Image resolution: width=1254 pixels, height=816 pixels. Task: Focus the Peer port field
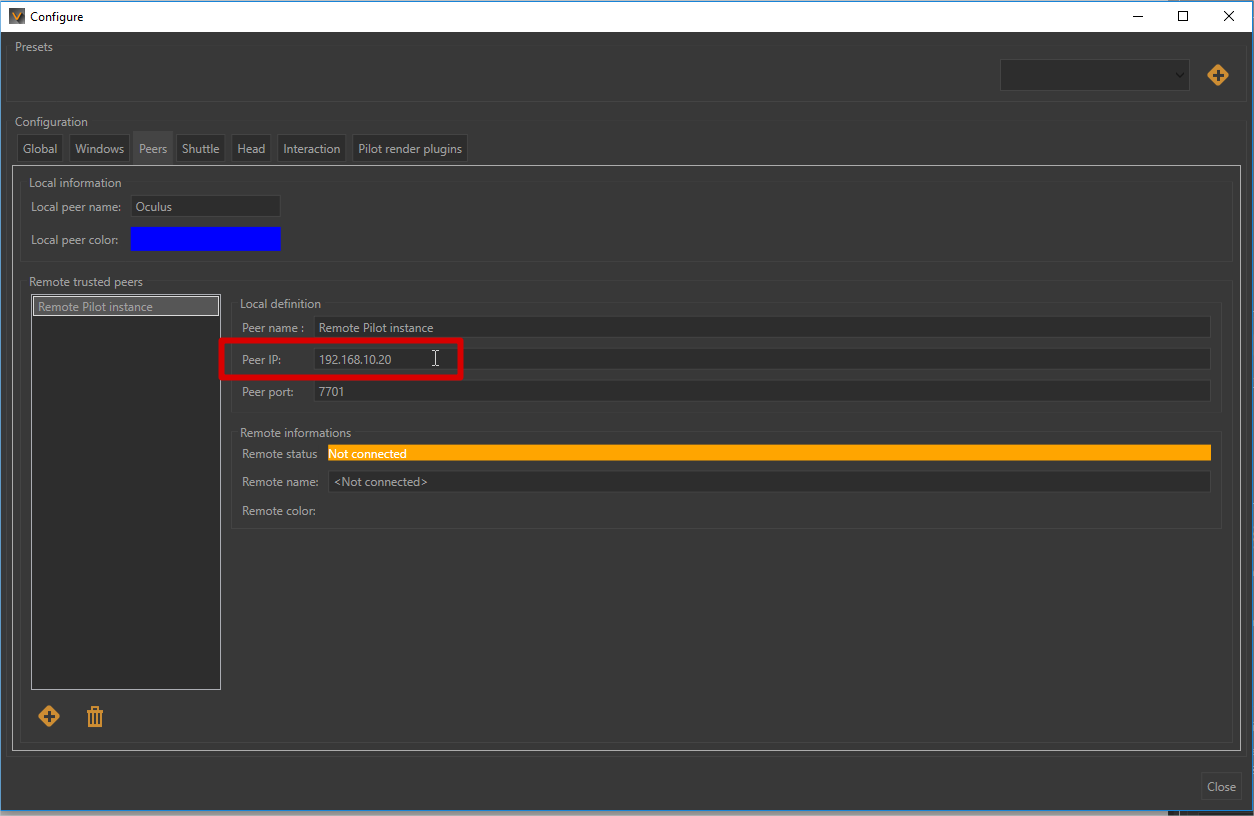click(761, 392)
